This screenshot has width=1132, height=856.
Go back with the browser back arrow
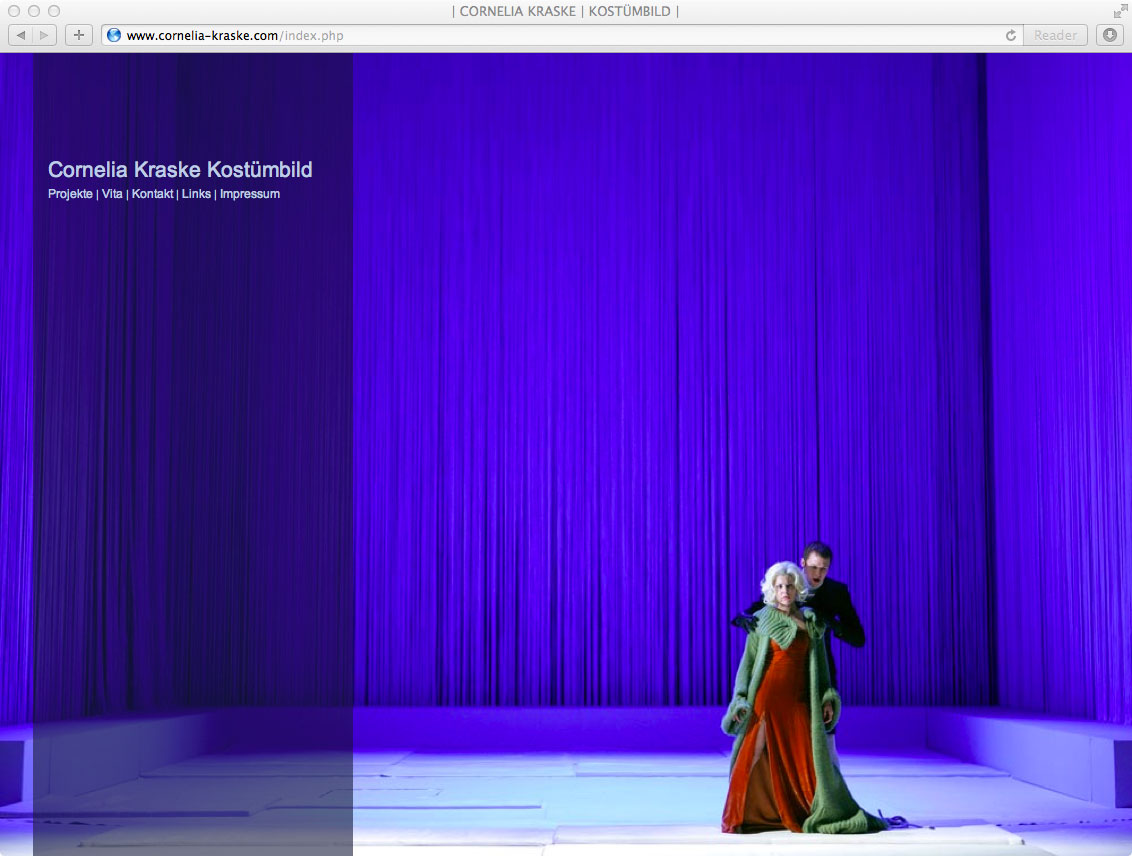pyautogui.click(x=20, y=35)
